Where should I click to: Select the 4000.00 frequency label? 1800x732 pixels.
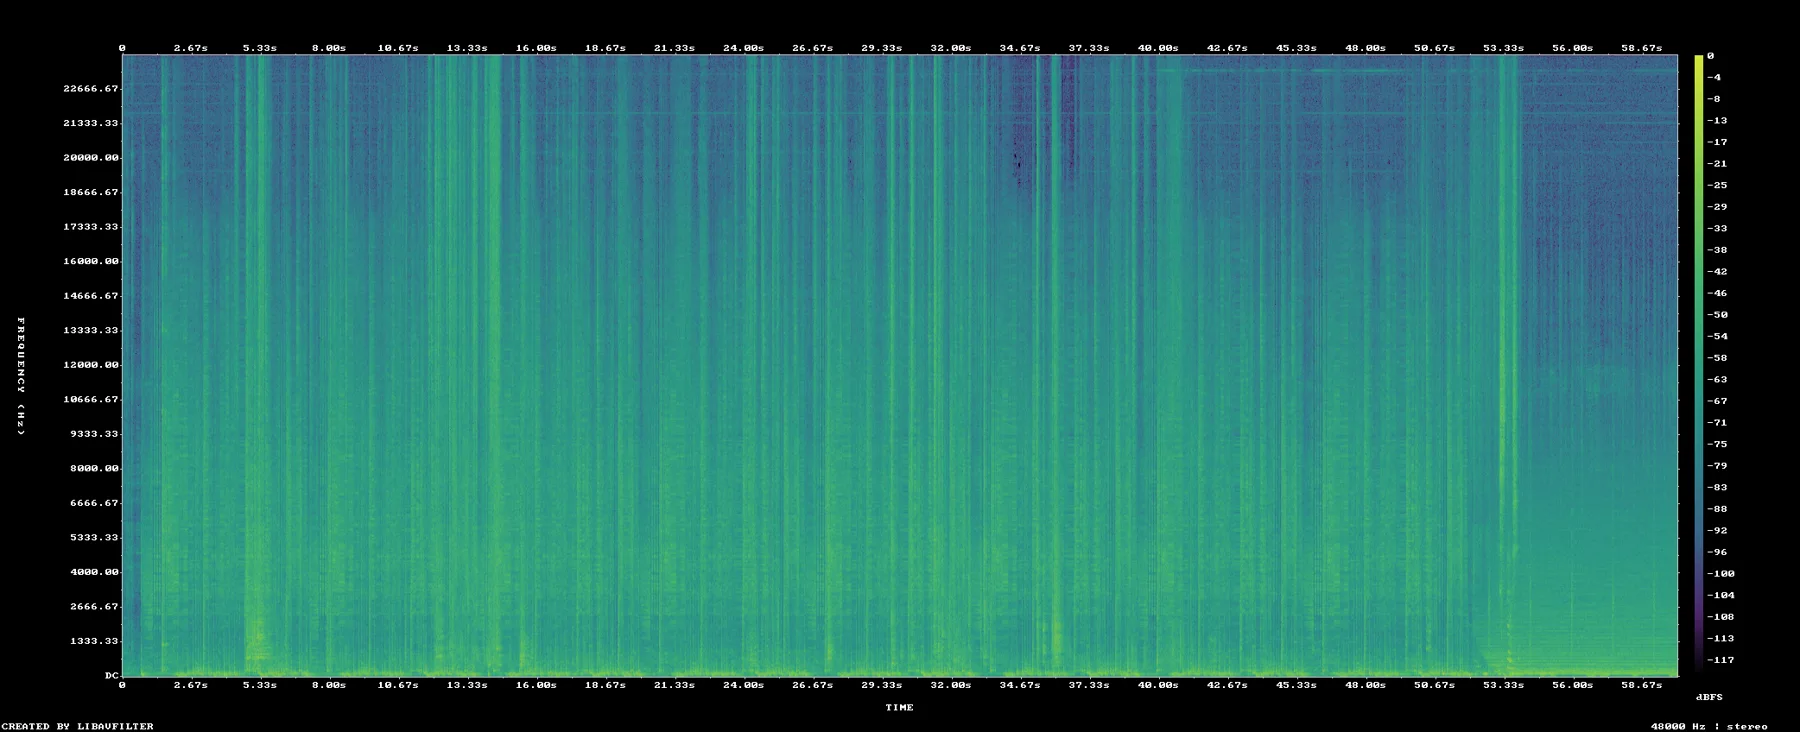click(94, 572)
